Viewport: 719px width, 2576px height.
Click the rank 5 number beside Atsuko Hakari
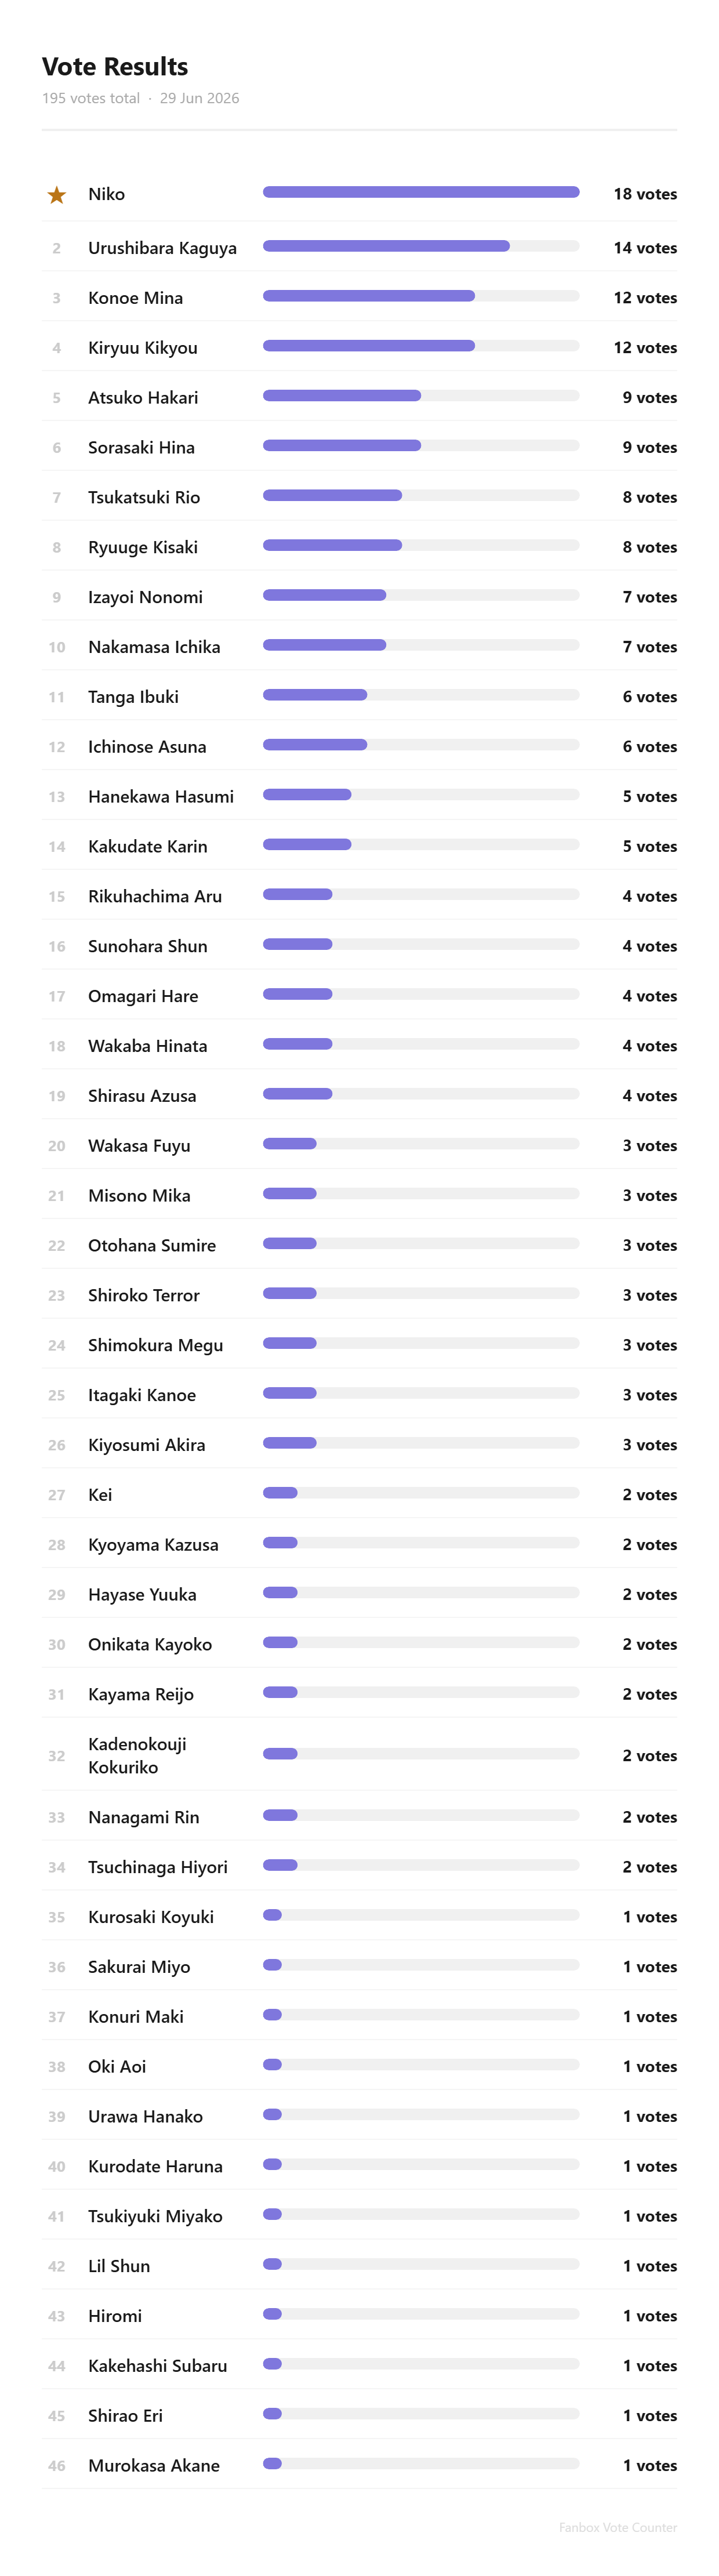coord(57,398)
